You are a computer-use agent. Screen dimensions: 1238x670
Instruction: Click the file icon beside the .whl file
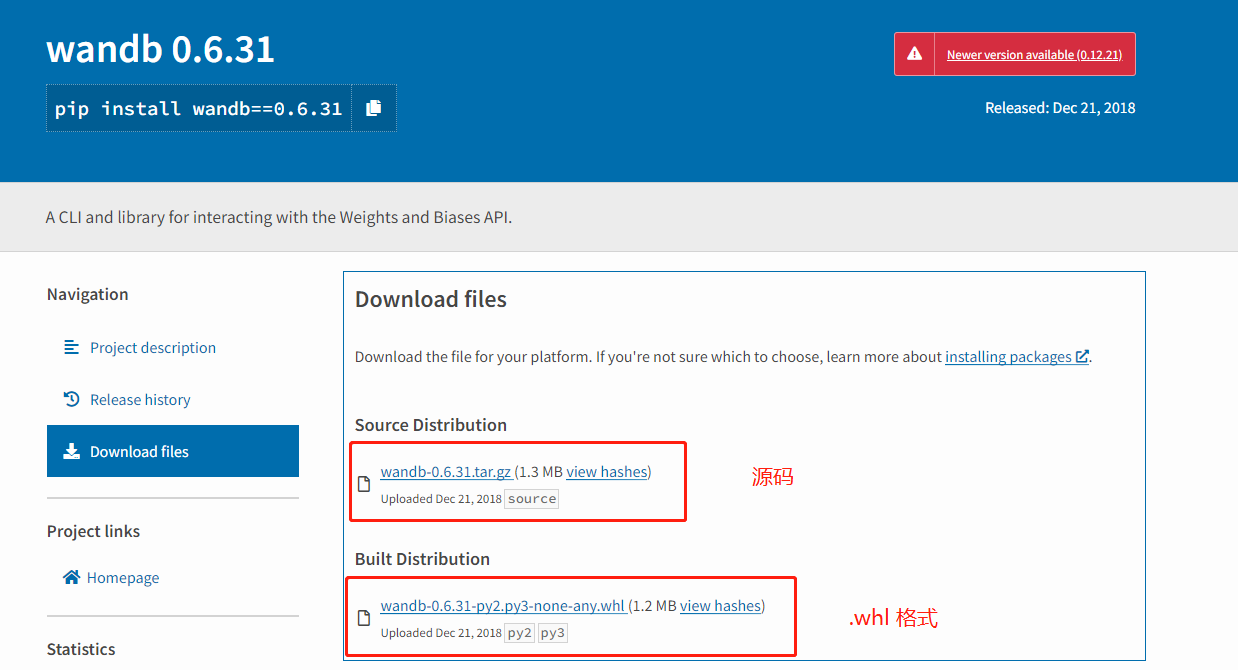pyautogui.click(x=365, y=618)
